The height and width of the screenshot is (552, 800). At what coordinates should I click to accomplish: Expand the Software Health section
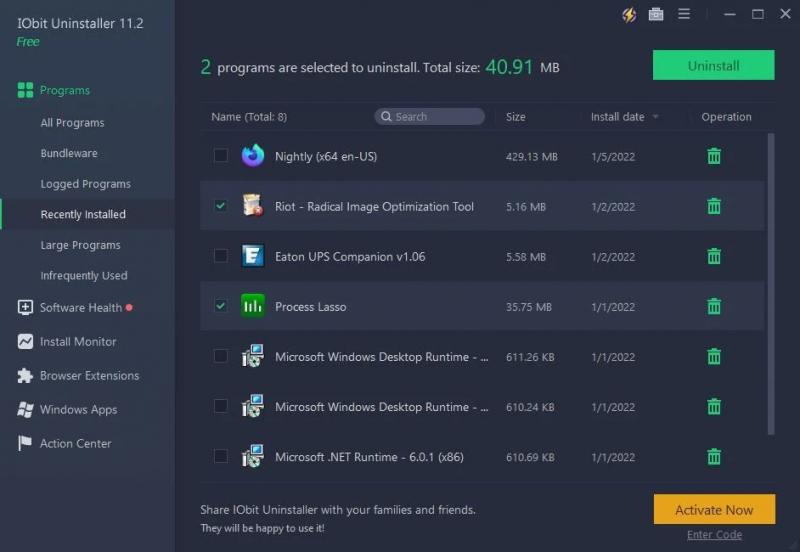pos(80,308)
